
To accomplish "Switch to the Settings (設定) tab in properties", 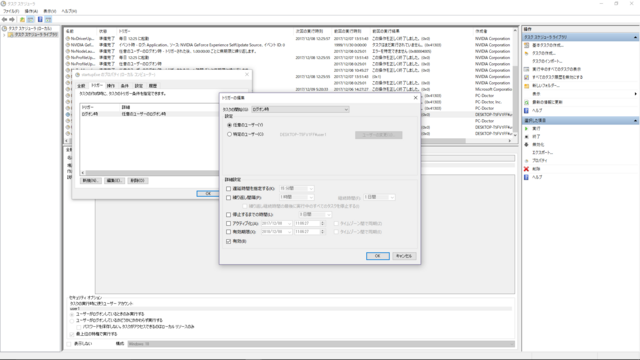I will pyautogui.click(x=139, y=86).
